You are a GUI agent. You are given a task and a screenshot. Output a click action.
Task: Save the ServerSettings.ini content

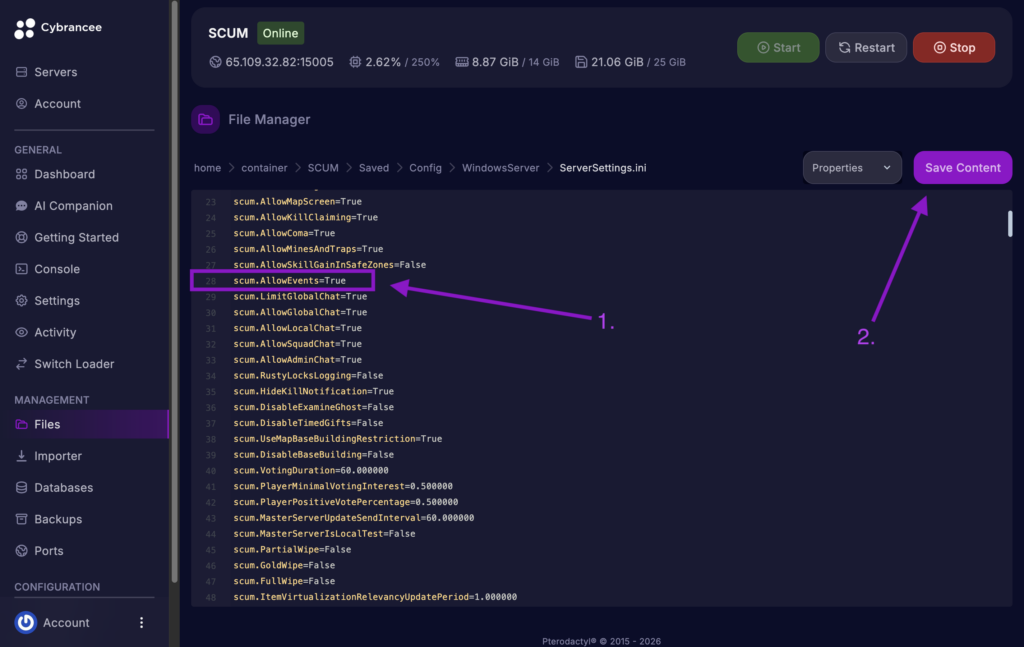click(x=962, y=167)
